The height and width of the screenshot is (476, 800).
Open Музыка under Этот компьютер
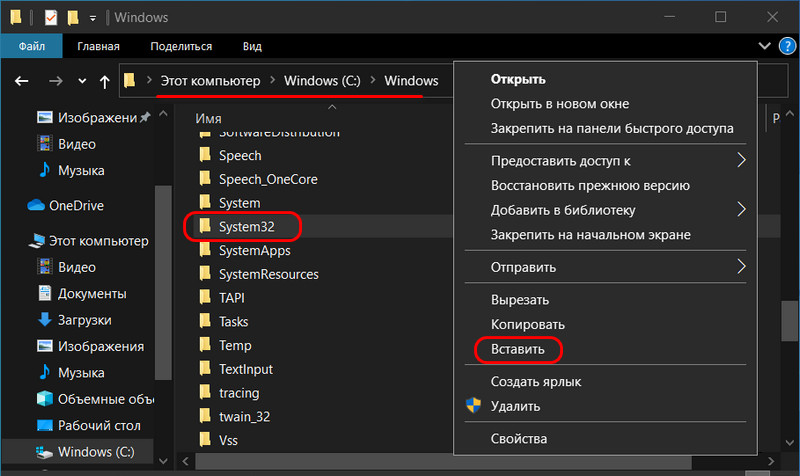tap(72, 372)
